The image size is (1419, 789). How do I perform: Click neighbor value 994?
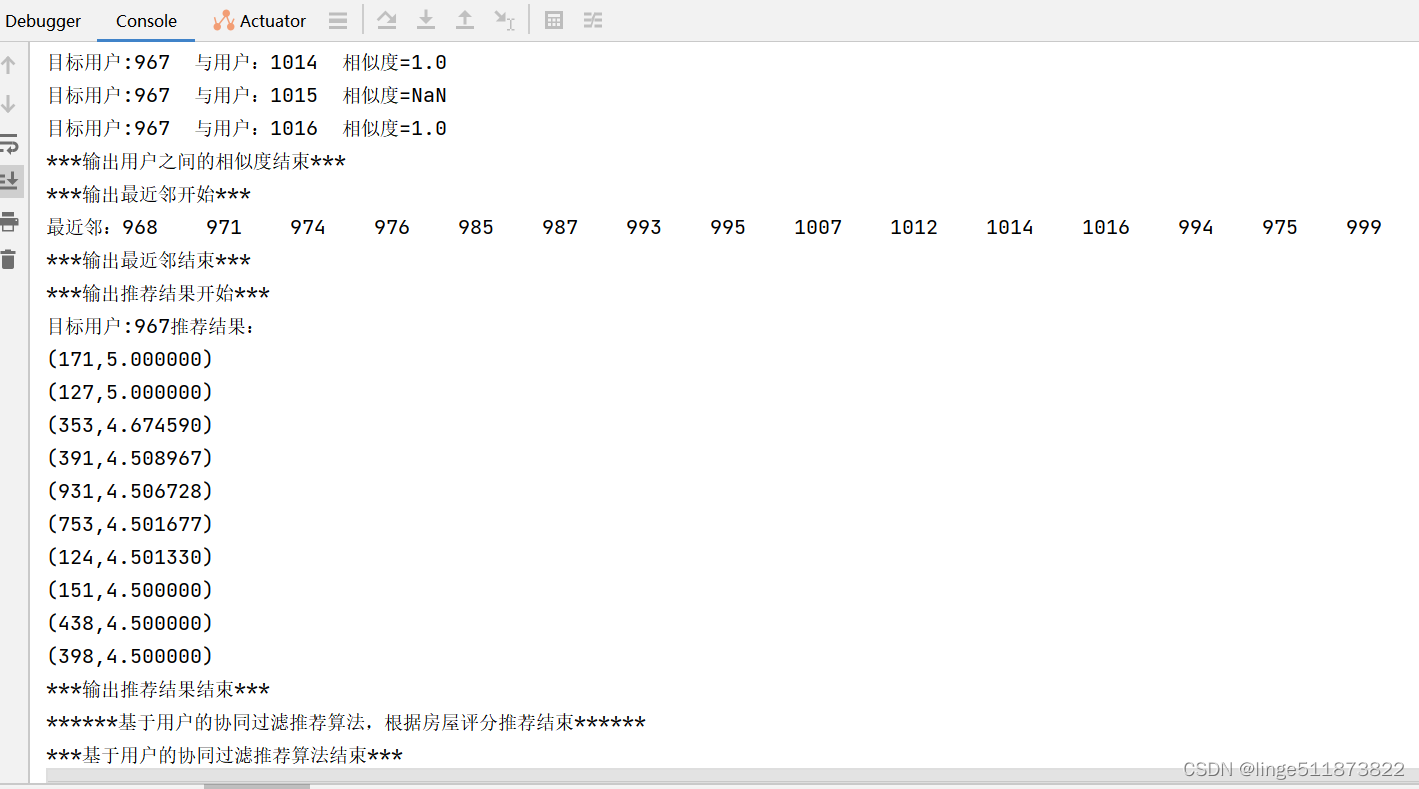tap(1196, 228)
